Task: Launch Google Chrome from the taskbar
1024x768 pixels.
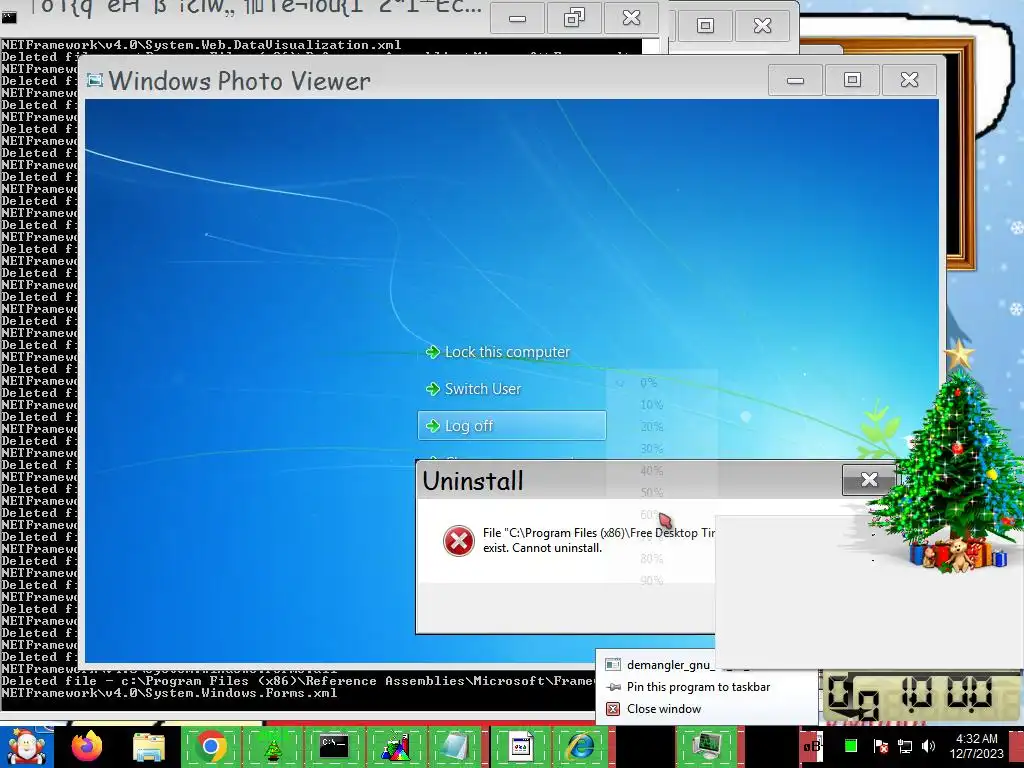Action: coord(210,746)
